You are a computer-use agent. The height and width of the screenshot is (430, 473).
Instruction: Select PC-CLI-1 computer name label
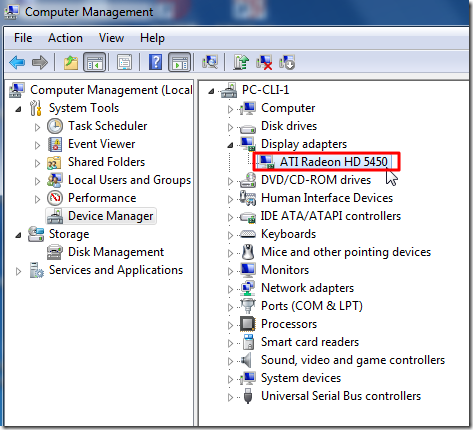(265, 90)
